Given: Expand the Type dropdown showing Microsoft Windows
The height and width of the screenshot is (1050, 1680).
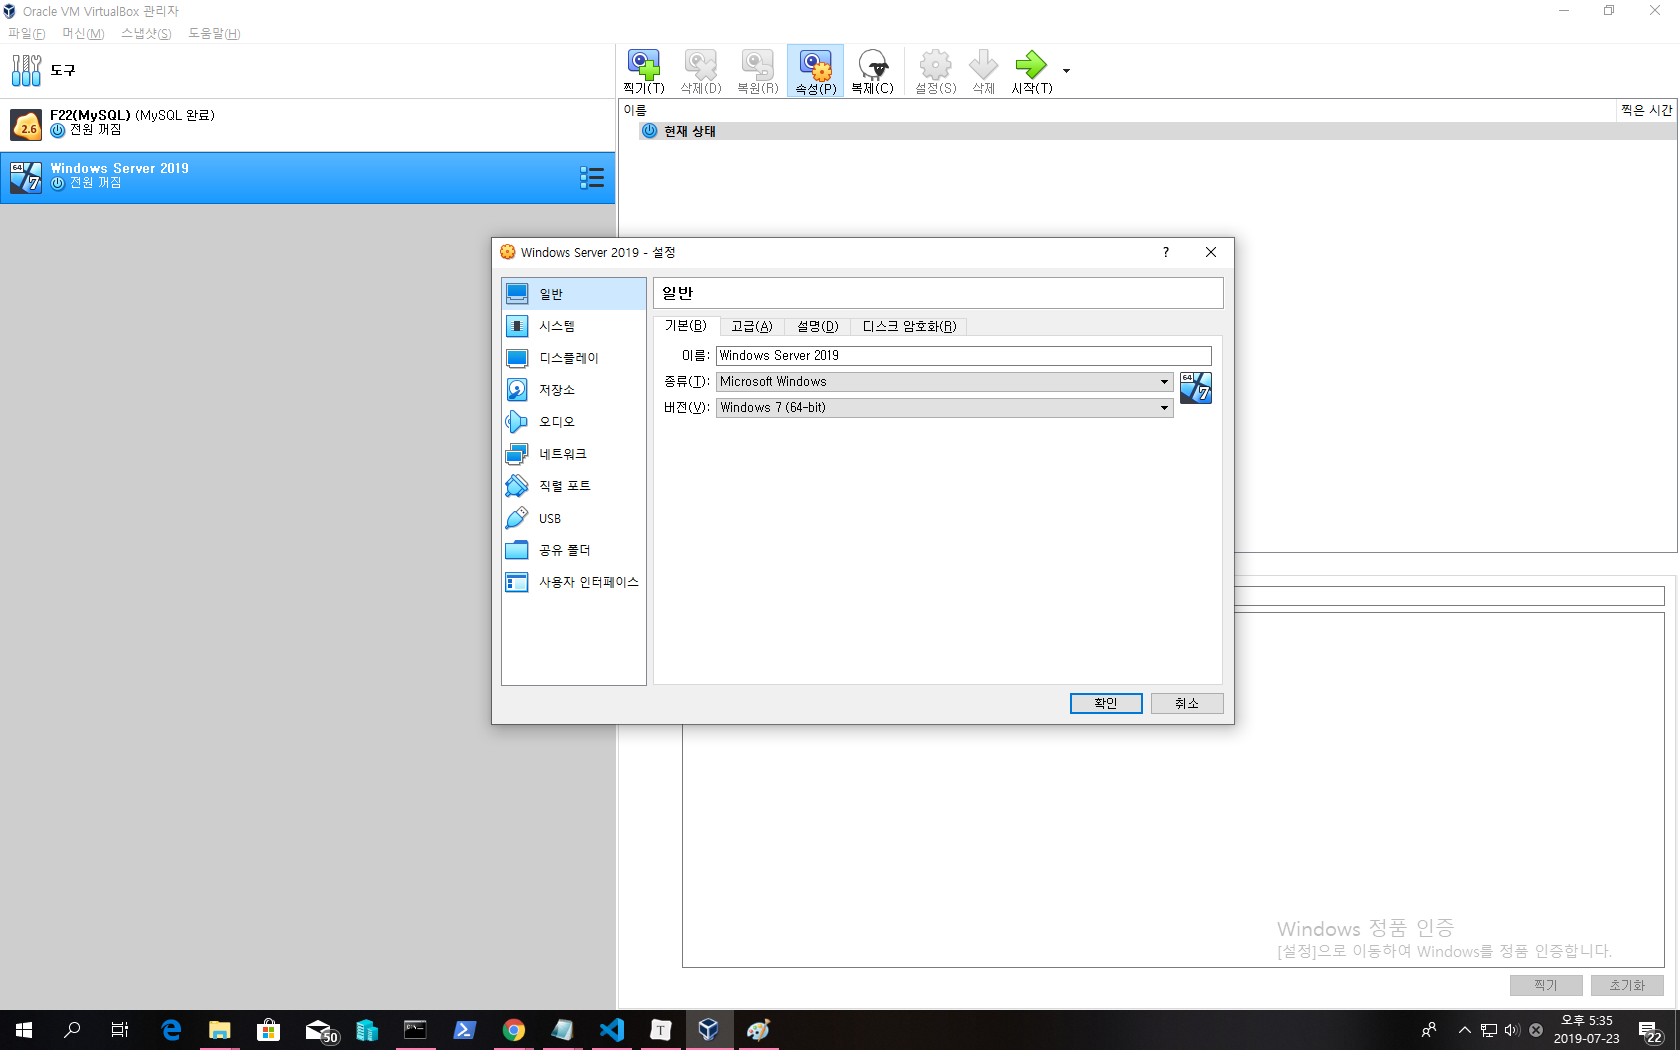Looking at the screenshot, I should coord(945,381).
